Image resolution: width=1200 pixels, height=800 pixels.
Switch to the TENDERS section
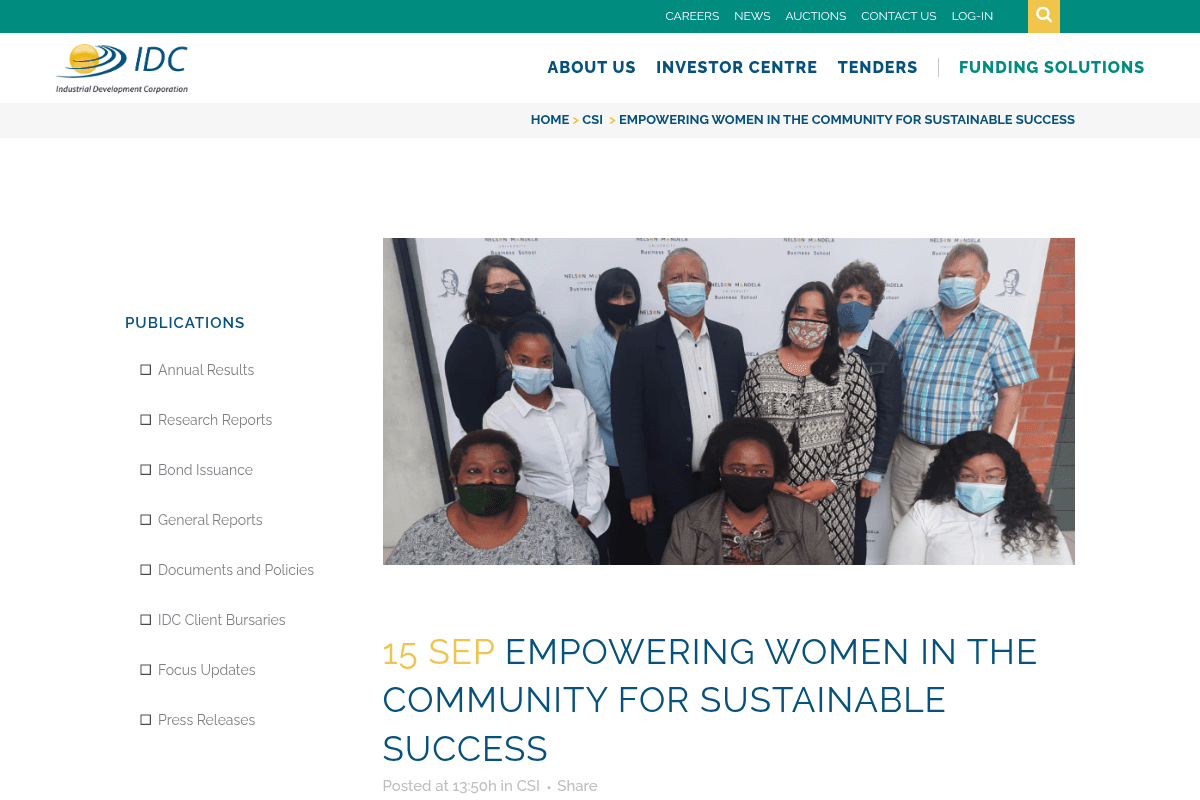click(877, 67)
